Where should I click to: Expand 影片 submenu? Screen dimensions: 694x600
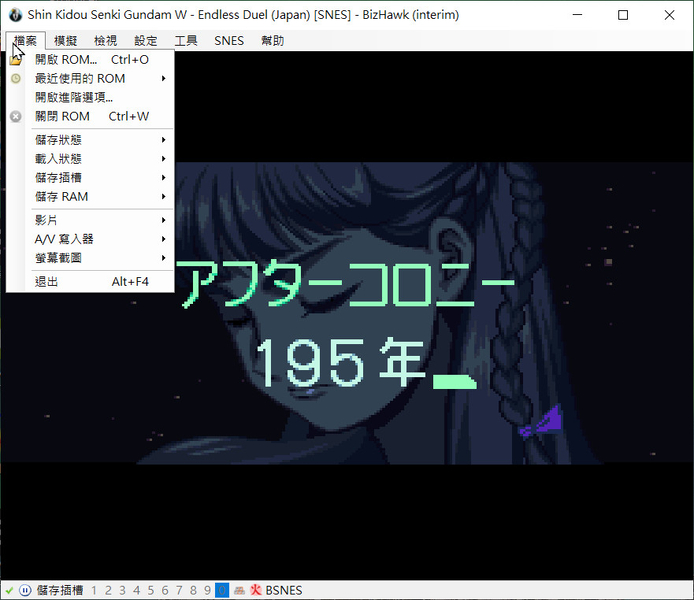[x=90, y=220]
